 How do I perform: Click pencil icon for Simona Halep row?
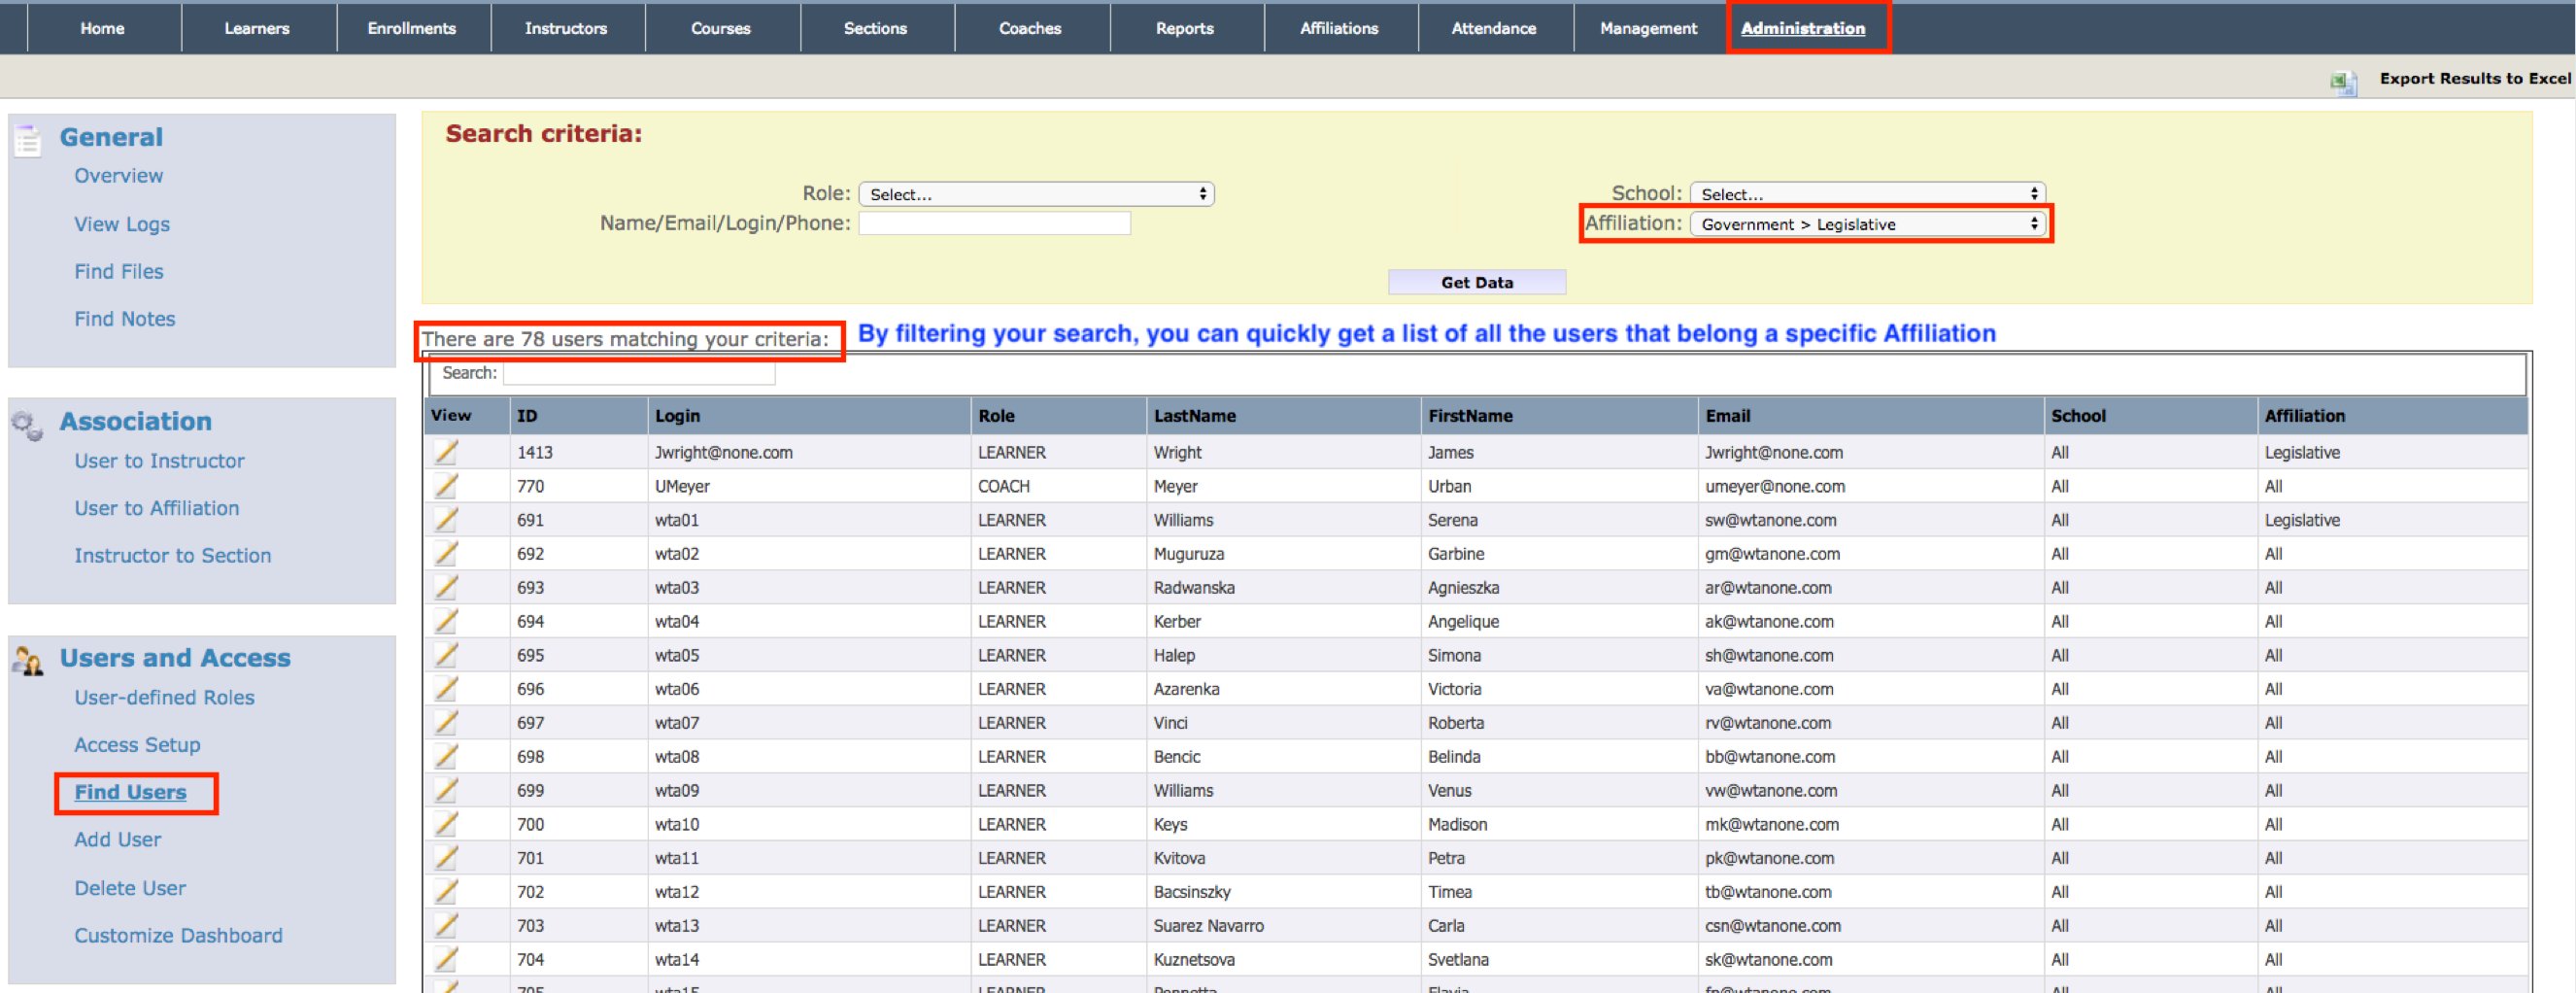(446, 655)
